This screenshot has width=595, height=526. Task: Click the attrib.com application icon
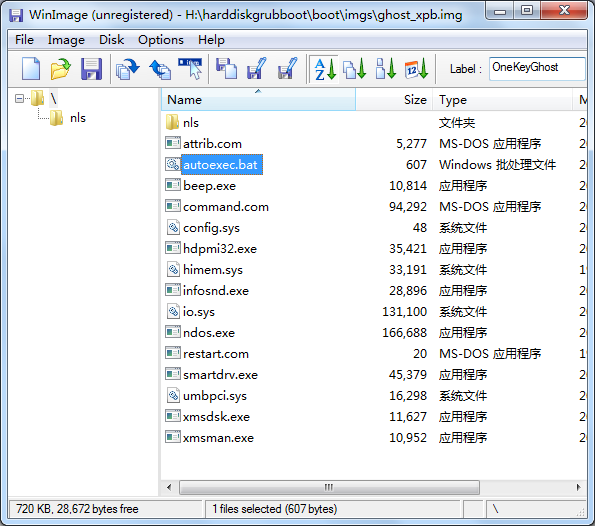coord(173,143)
